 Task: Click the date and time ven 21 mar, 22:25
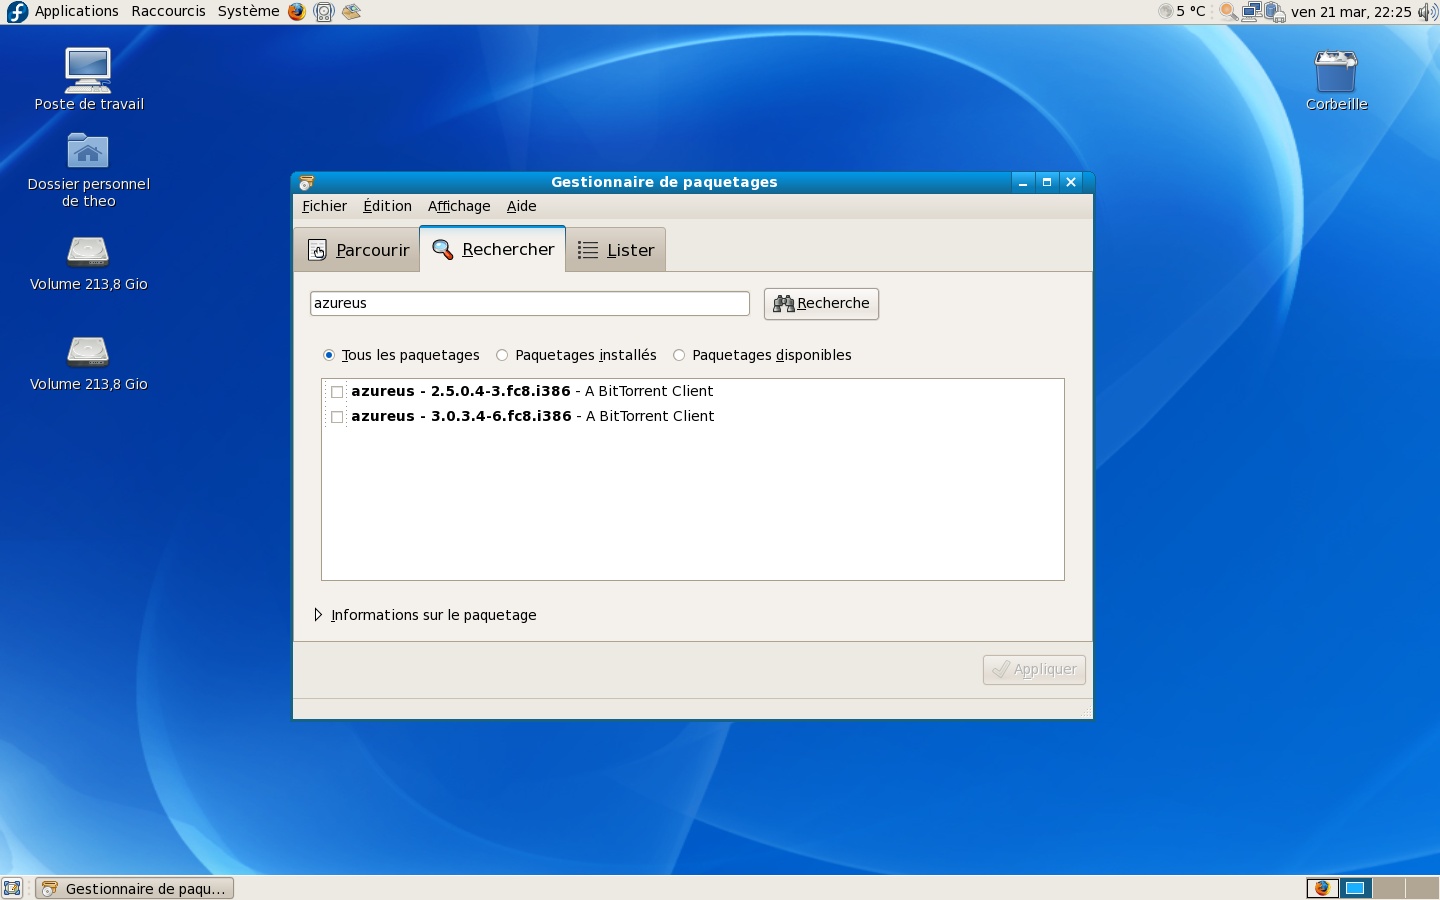(1351, 12)
